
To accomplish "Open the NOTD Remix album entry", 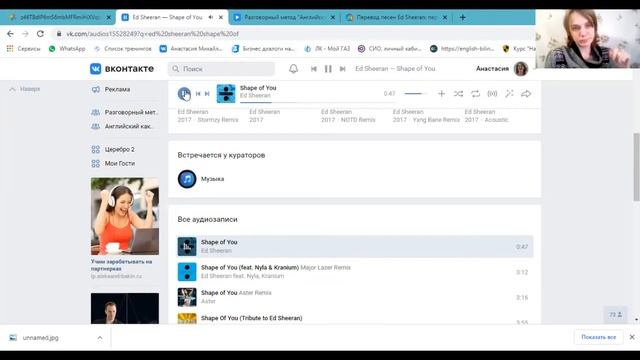I will 348,116.
